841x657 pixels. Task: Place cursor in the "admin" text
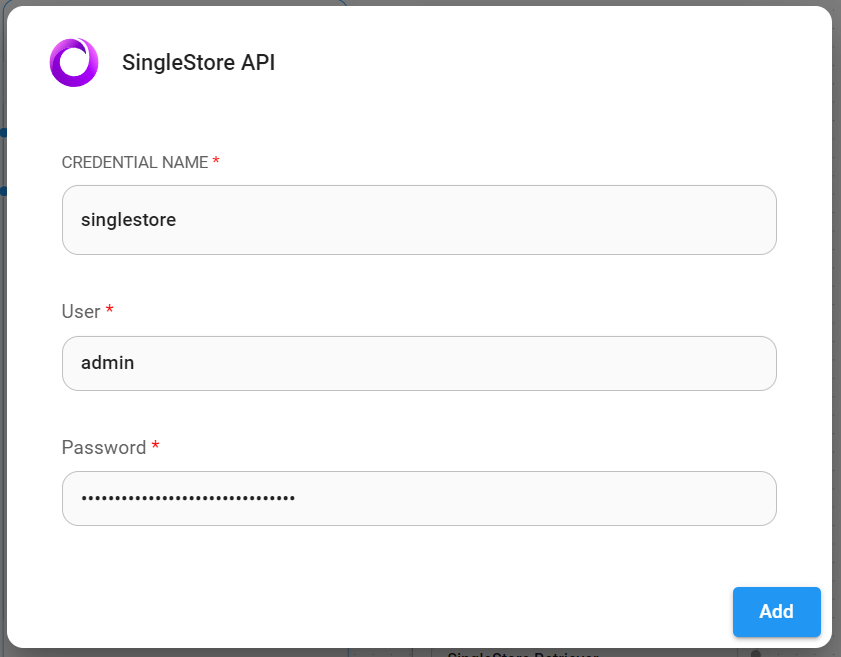pyautogui.click(x=108, y=364)
